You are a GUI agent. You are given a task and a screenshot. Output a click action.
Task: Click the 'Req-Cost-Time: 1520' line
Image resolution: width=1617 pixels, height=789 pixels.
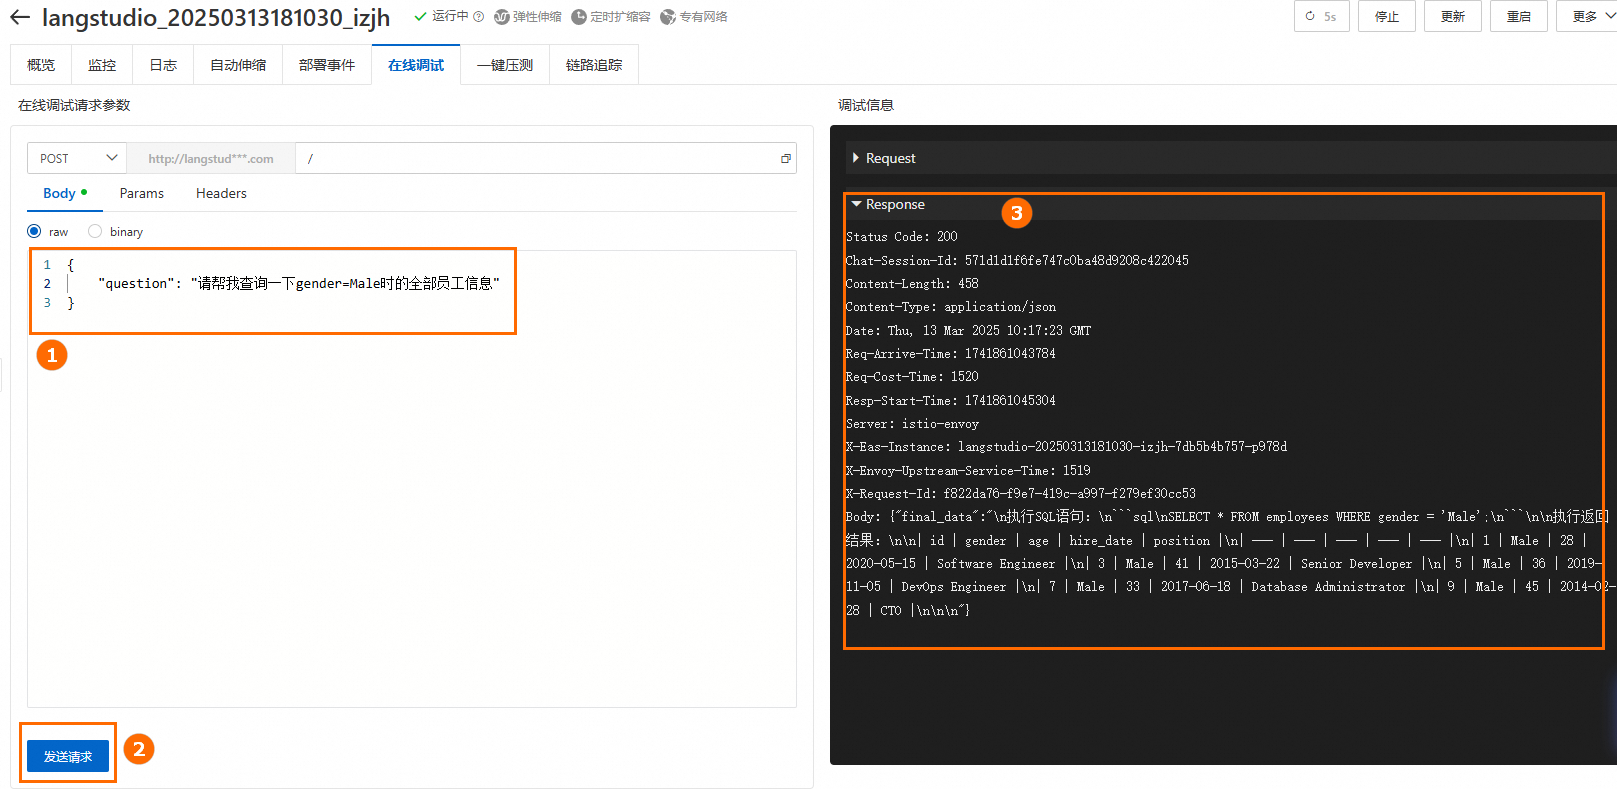point(912,377)
